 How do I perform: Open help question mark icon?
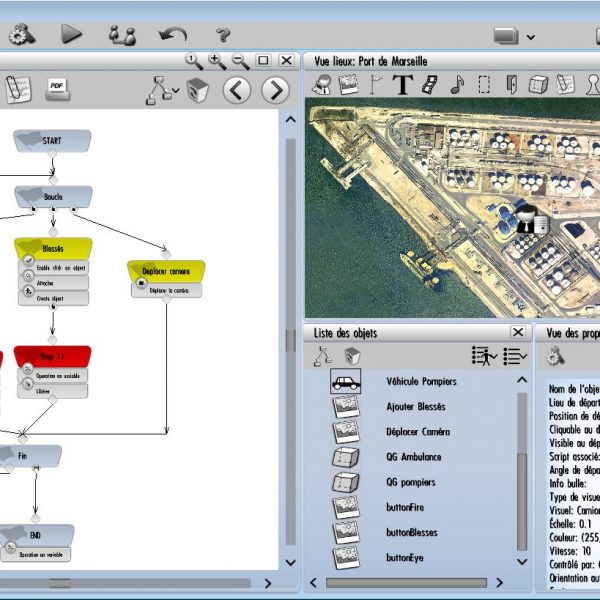point(223,35)
